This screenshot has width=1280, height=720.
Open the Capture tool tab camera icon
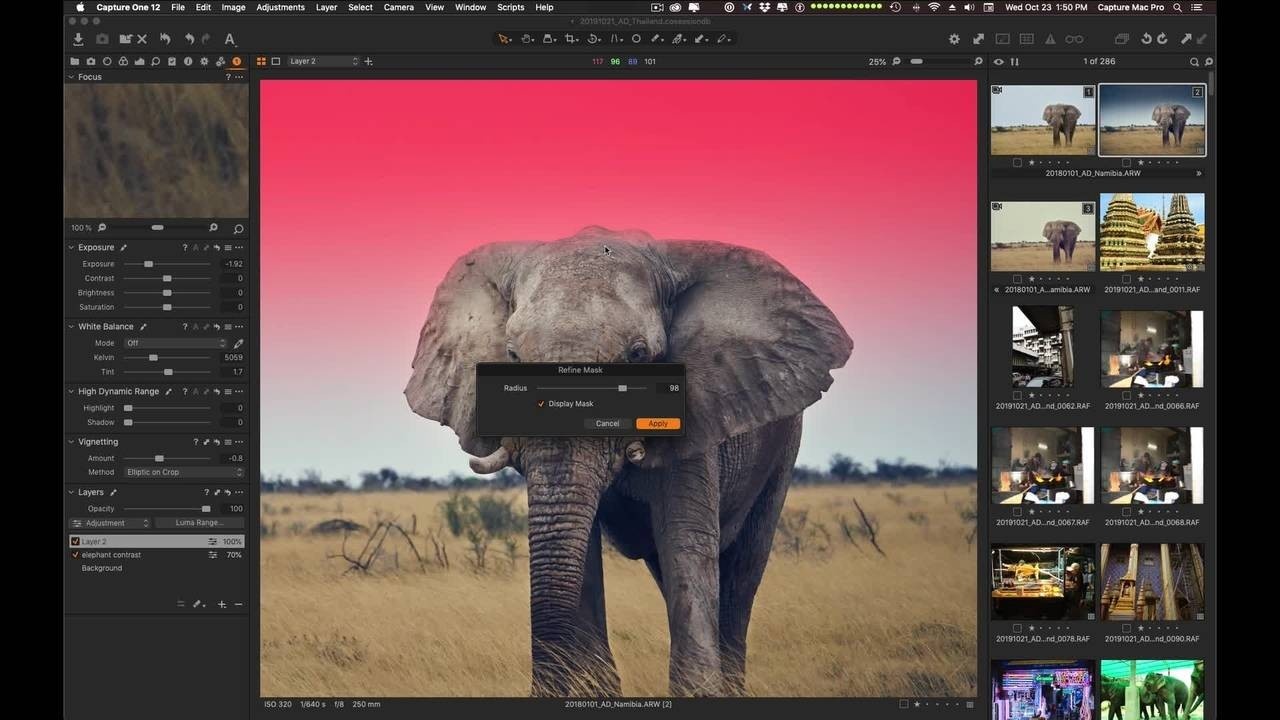point(90,61)
